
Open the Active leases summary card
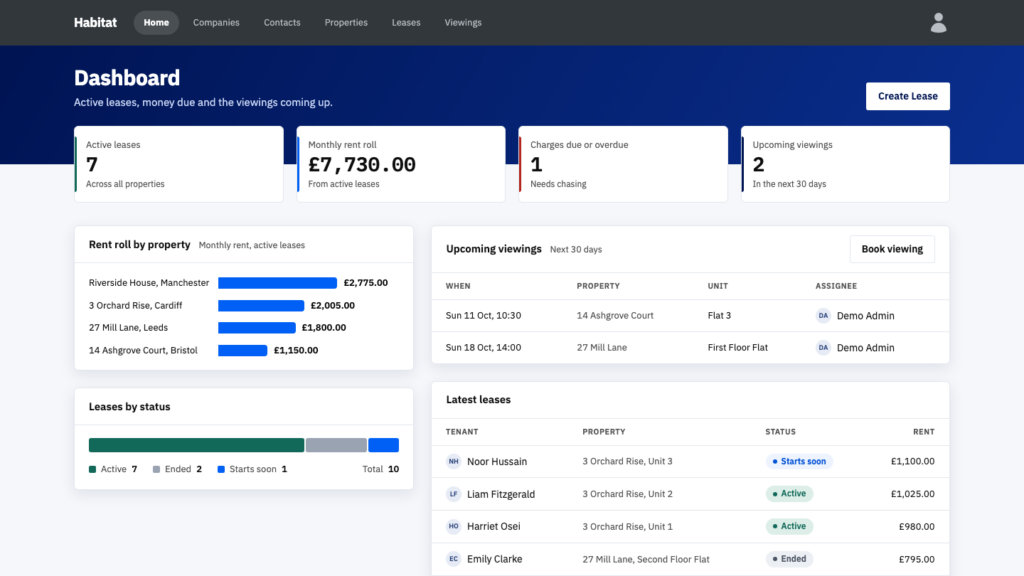pos(179,164)
